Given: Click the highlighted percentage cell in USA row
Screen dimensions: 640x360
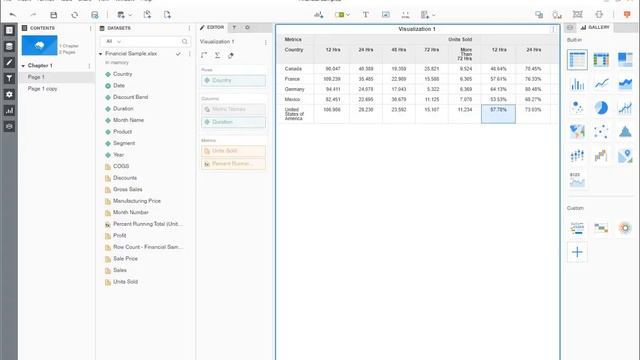Looking at the screenshot, I should click(498, 113).
